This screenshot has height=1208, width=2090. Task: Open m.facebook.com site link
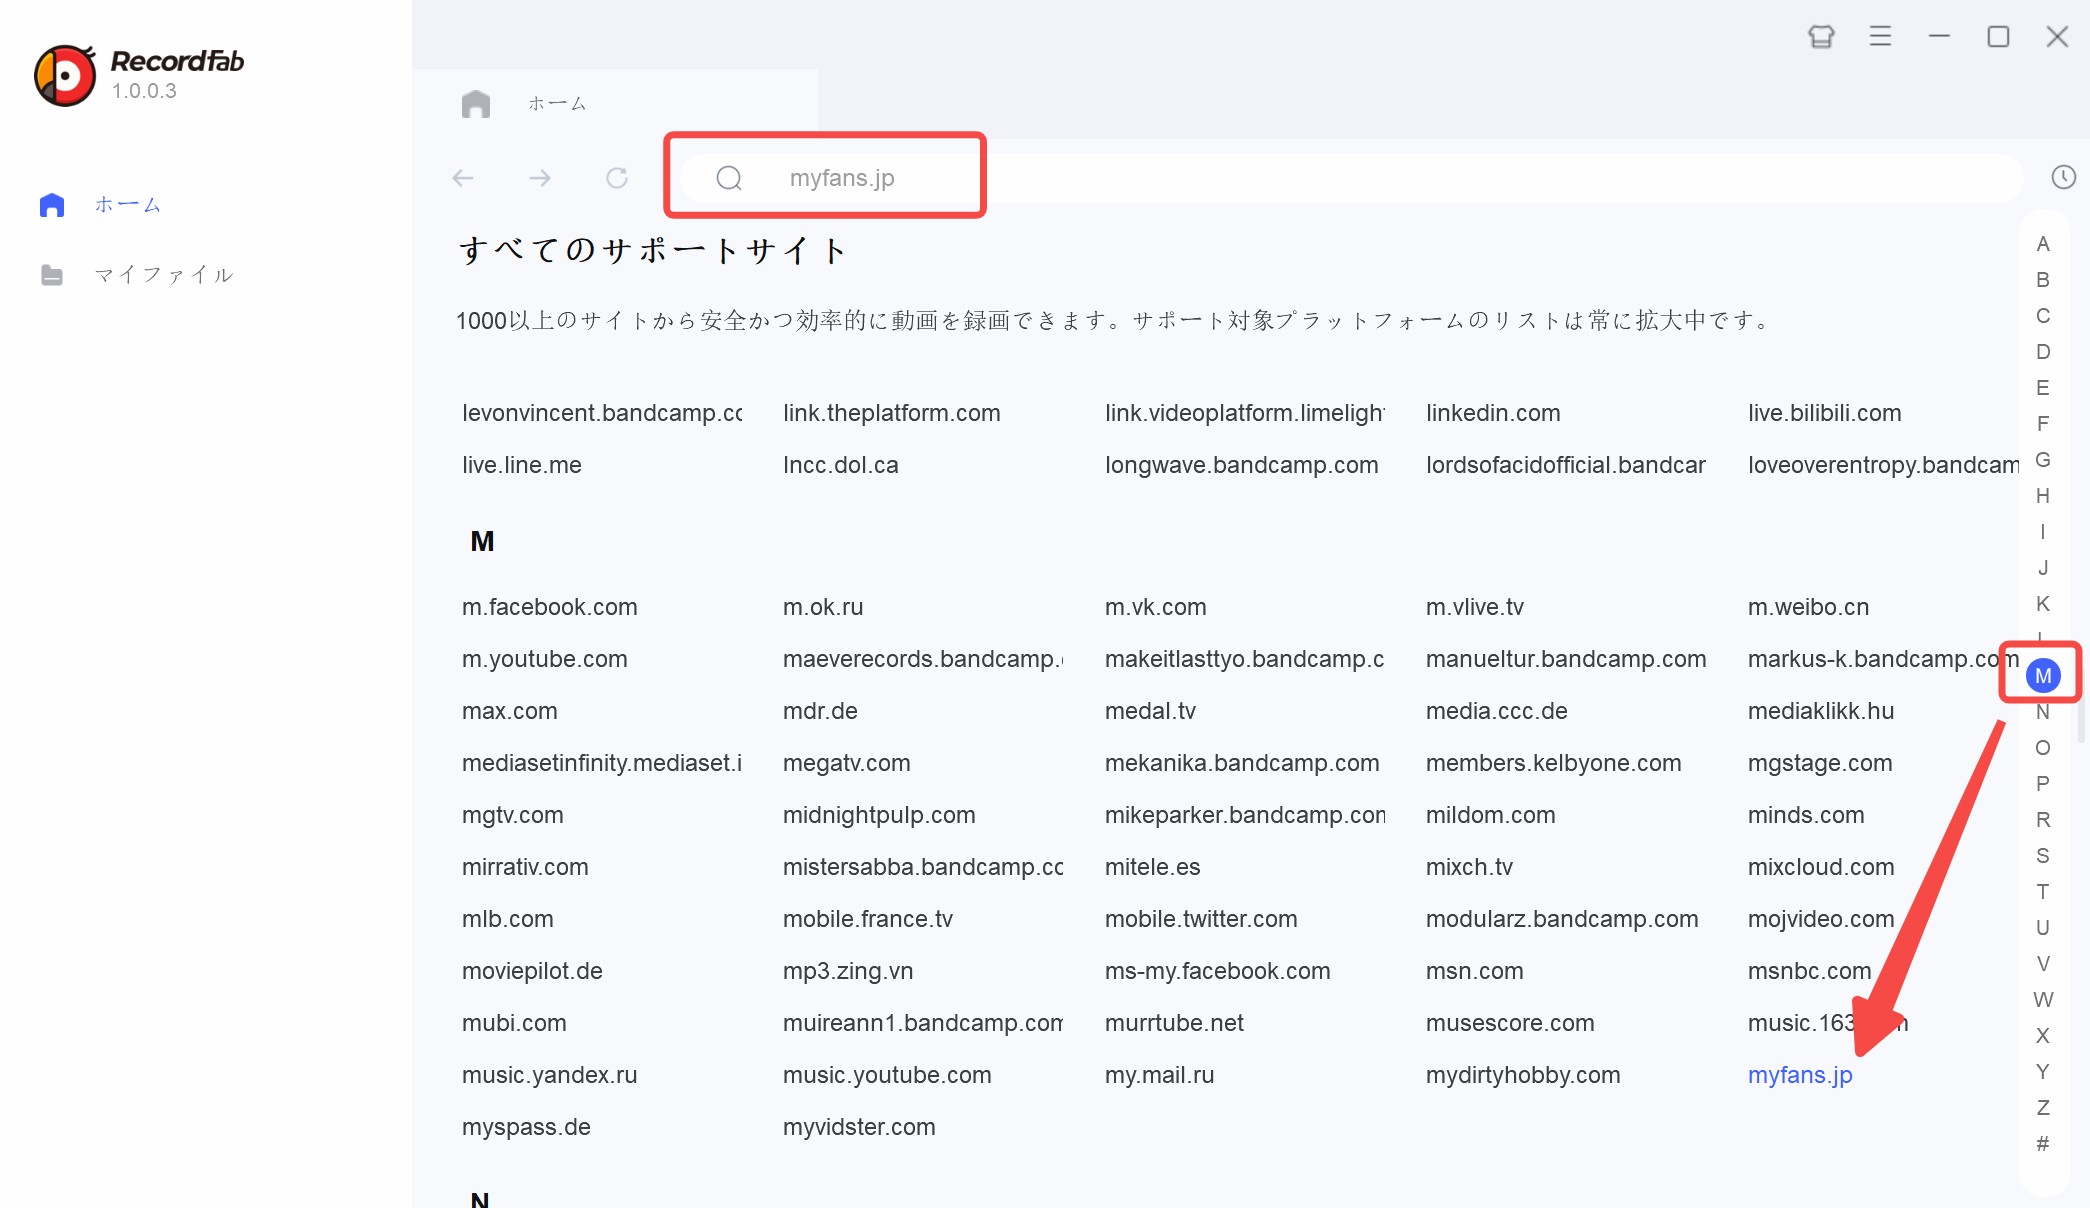[550, 607]
